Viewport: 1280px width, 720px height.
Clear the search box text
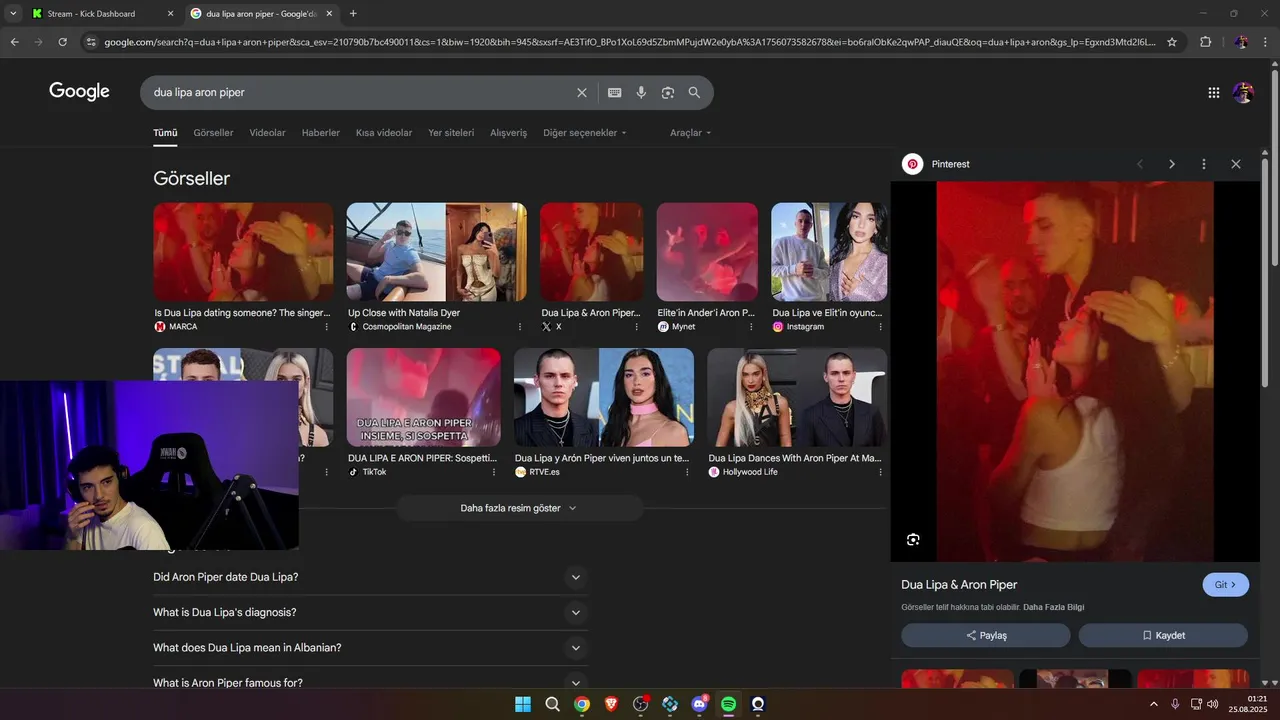tap(582, 92)
